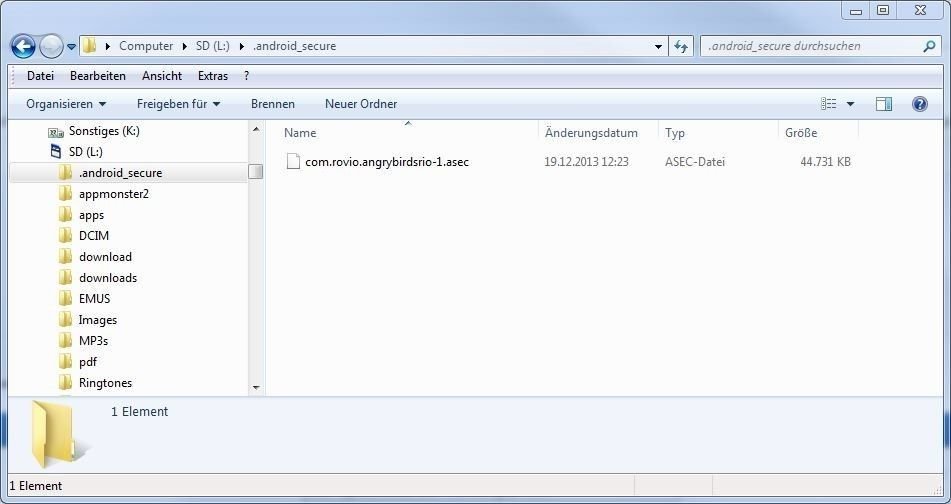Image resolution: width=951 pixels, height=504 pixels.
Task: Click the folder icon in the address bar
Action: 89,46
